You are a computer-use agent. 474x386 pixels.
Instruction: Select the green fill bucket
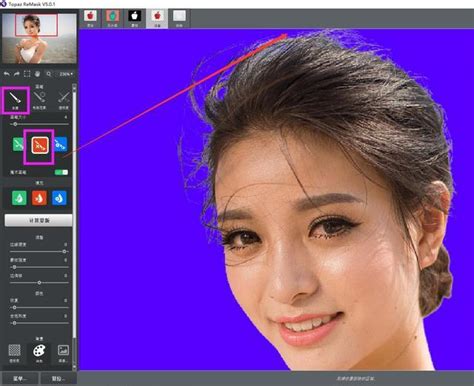(19, 198)
